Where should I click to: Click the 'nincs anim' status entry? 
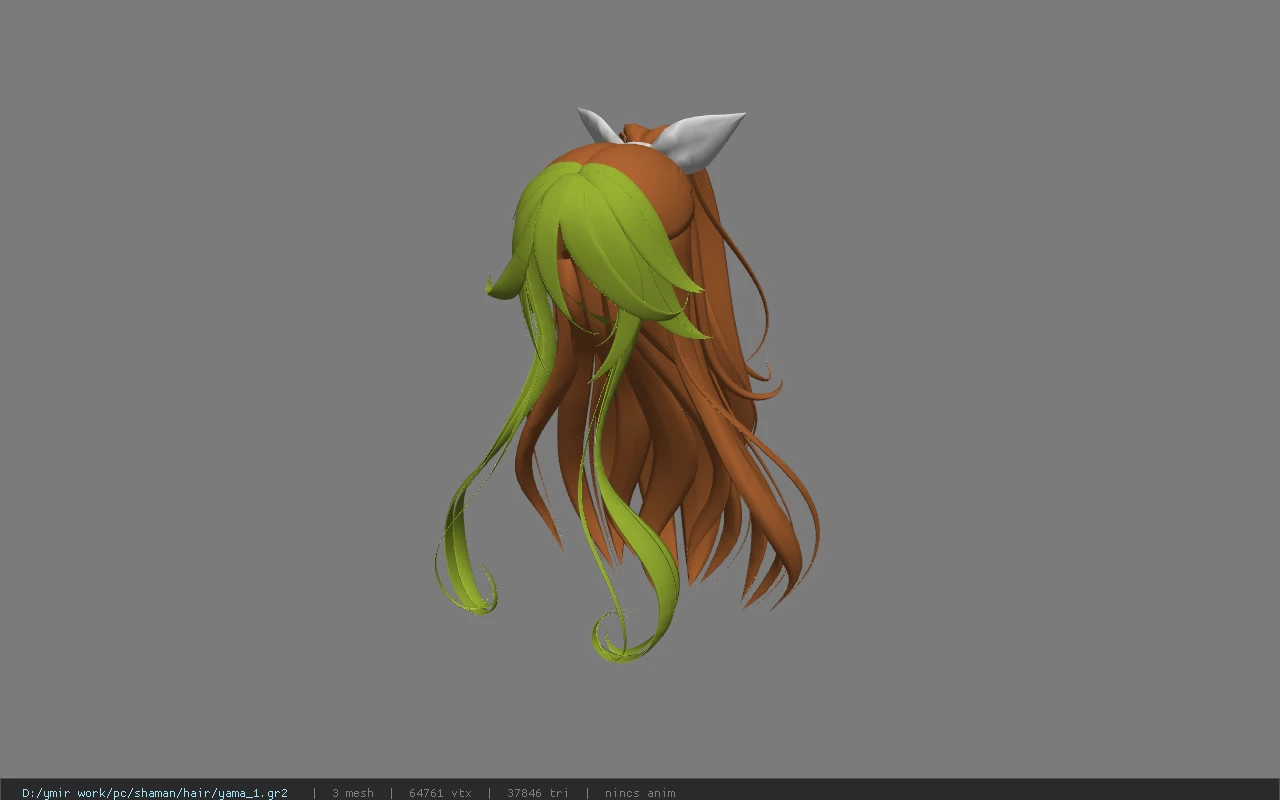click(x=640, y=793)
